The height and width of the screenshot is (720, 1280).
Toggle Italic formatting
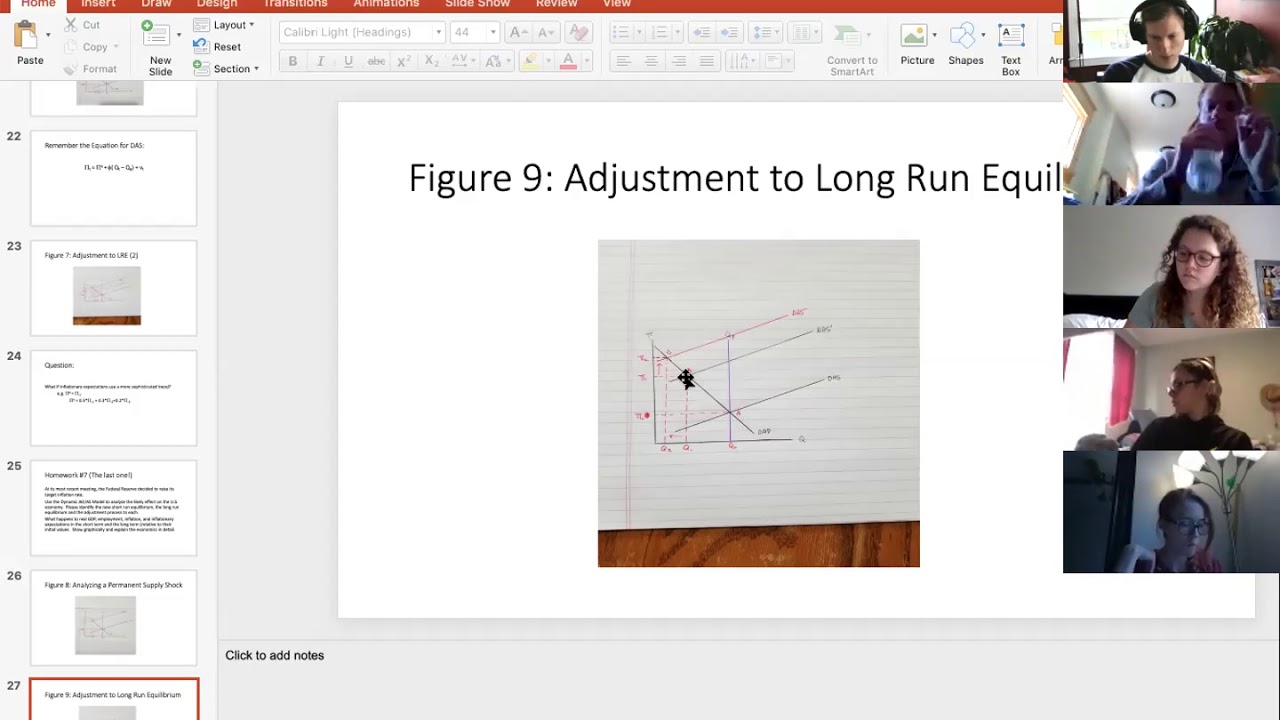coord(320,62)
